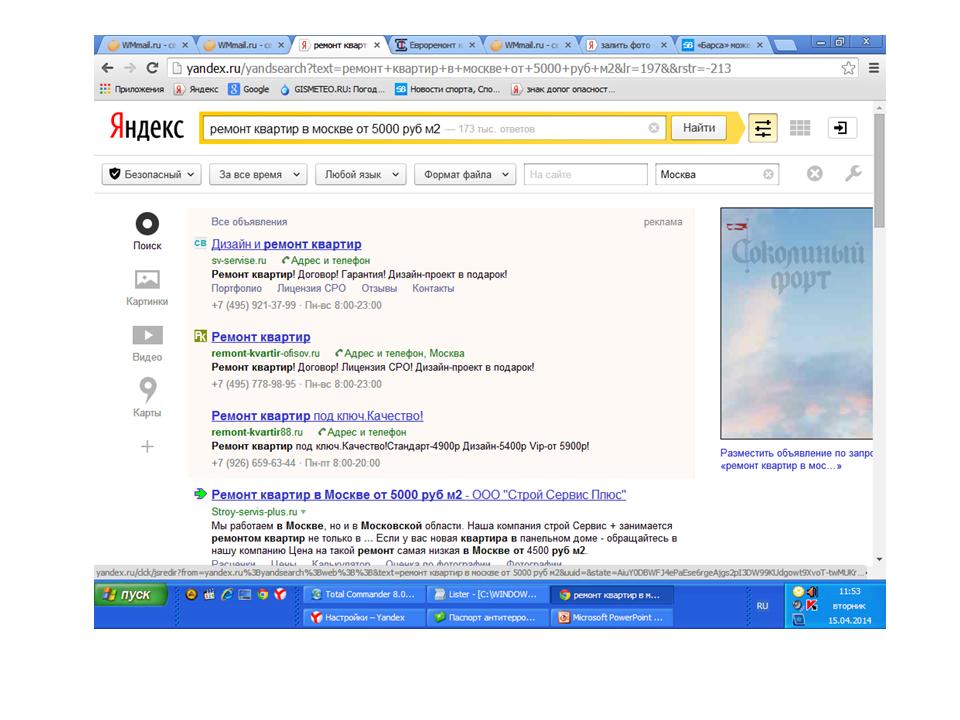
Task: Open Настройки – Yandex taskbar item
Action: point(364,617)
